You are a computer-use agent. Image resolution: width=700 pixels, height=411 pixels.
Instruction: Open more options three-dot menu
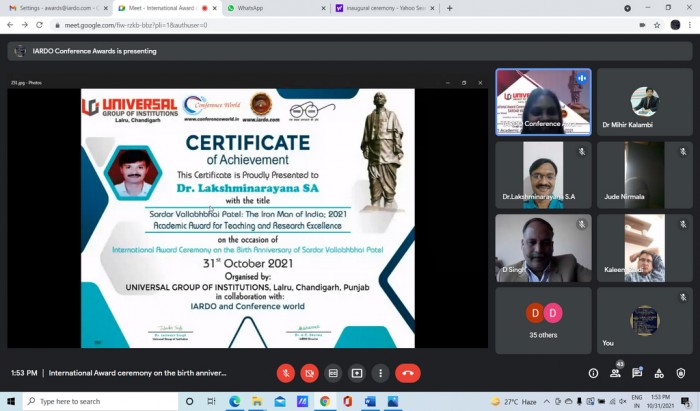(380, 373)
